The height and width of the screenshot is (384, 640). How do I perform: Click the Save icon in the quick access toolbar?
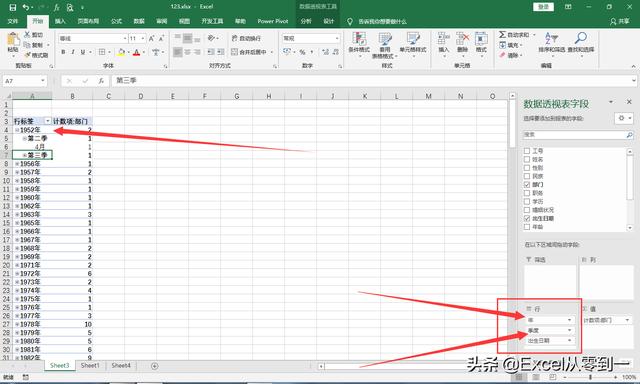click(x=13, y=7)
